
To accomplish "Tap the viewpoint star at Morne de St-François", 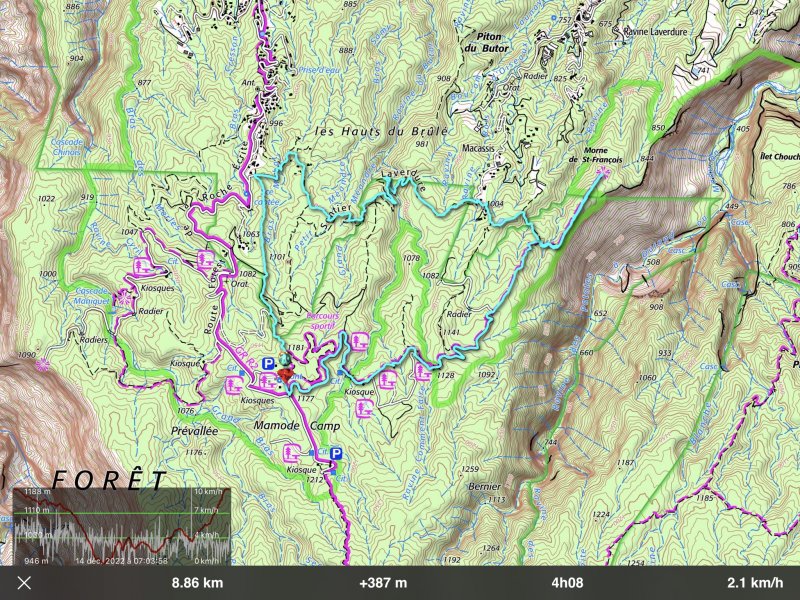I will (x=602, y=173).
